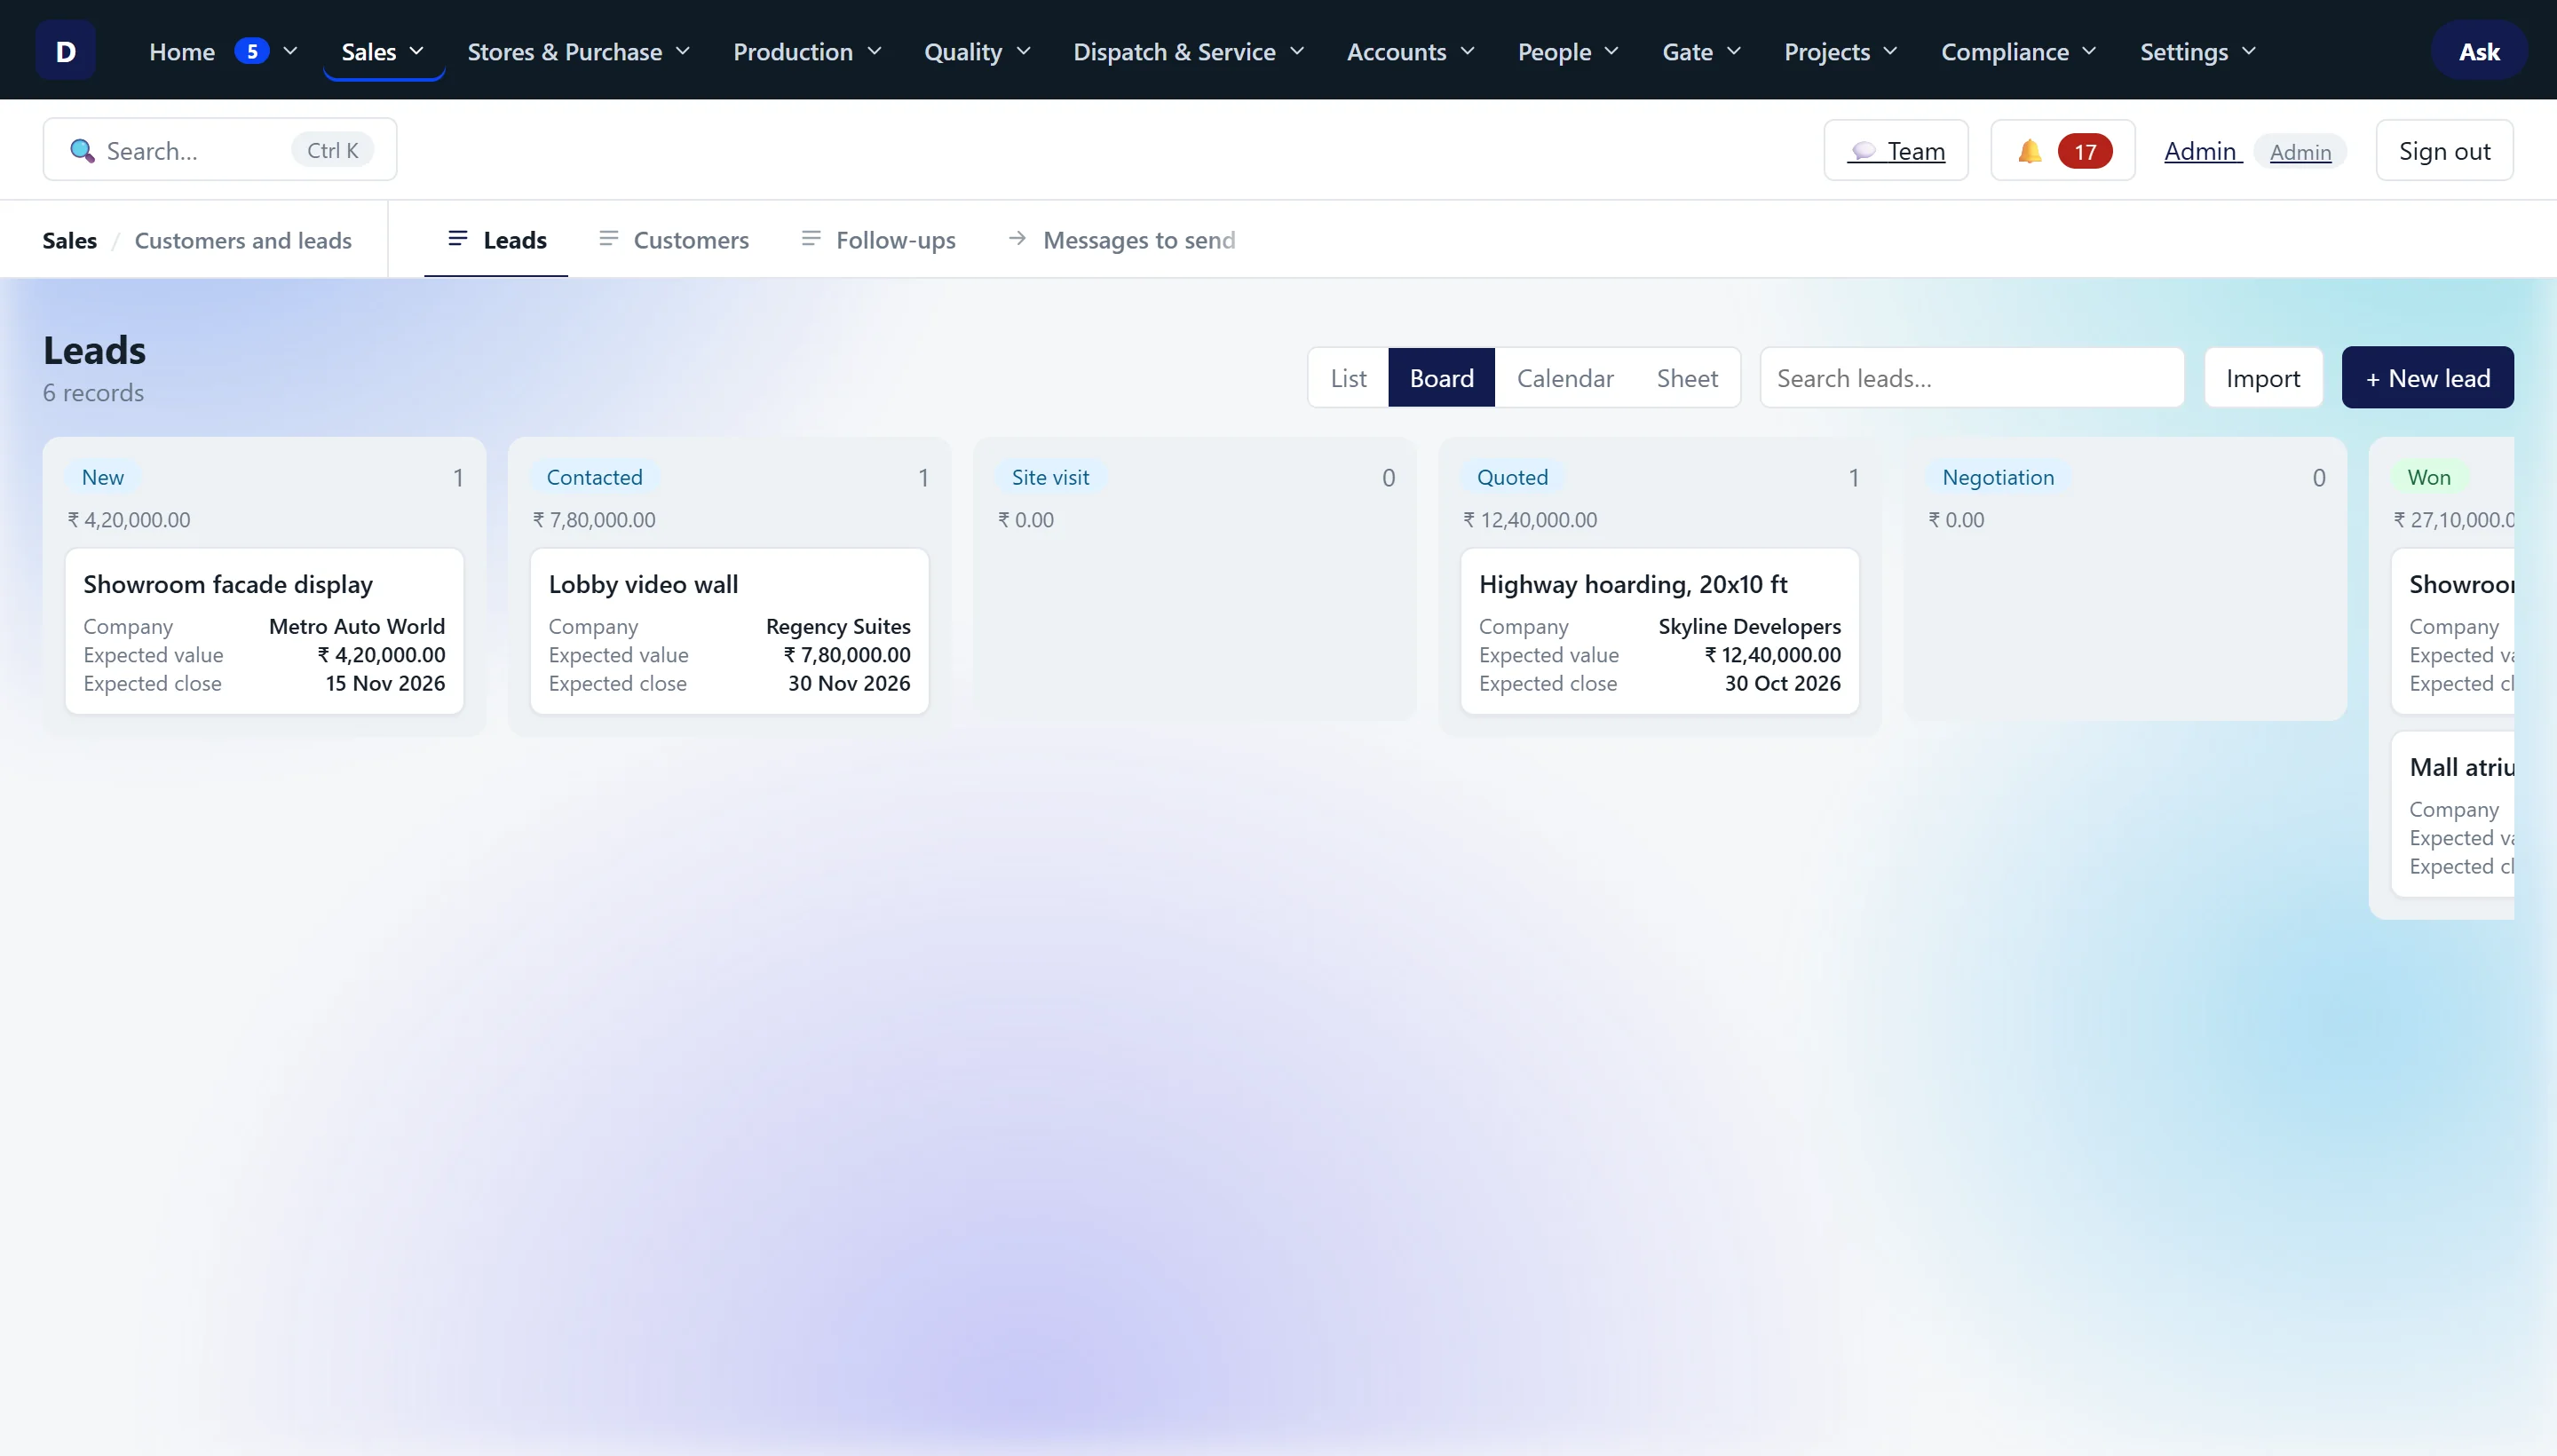The height and width of the screenshot is (1456, 2557).
Task: Click the Ask button
Action: pos(2478,51)
